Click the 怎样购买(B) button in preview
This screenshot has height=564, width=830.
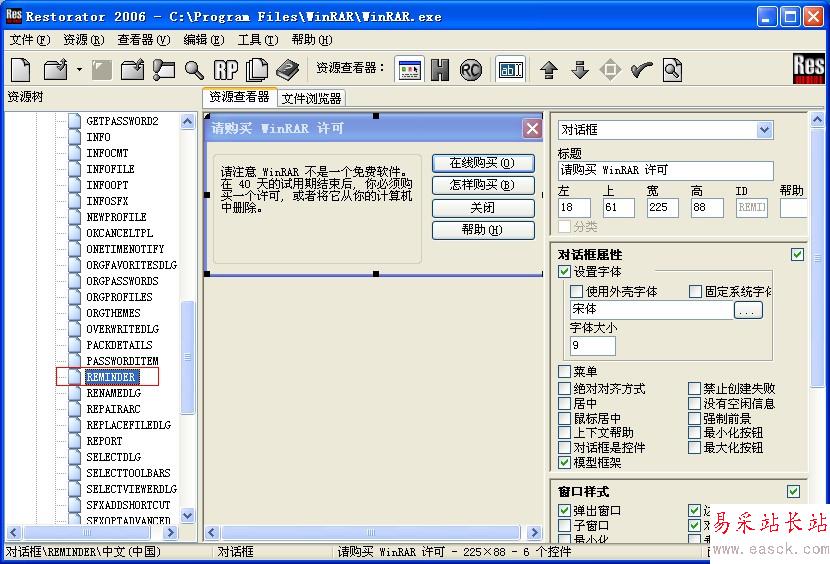click(483, 185)
